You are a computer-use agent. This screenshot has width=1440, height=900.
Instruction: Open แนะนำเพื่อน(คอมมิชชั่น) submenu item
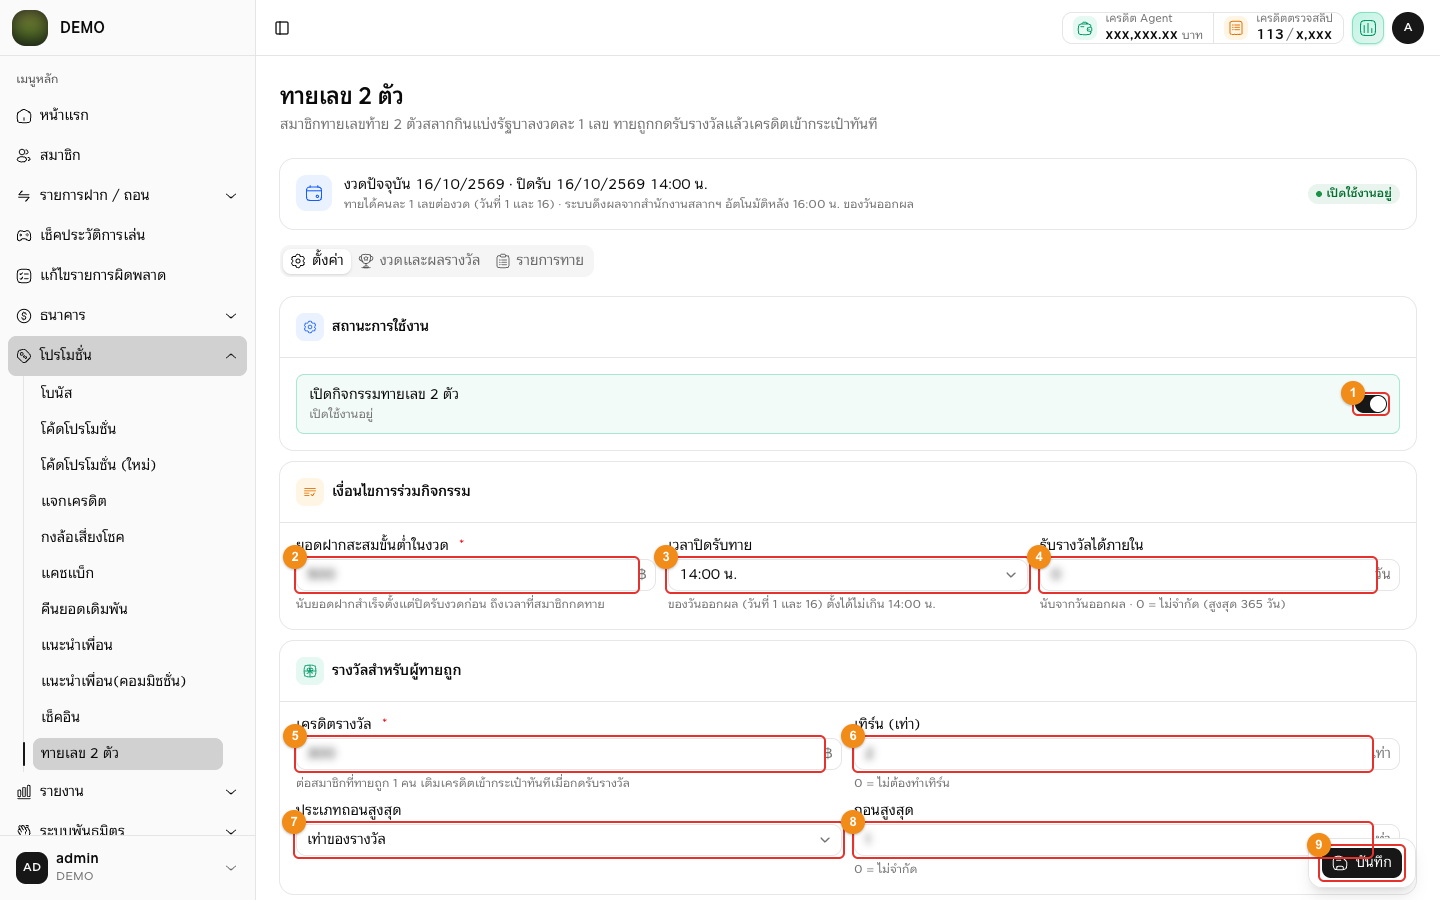tap(128, 681)
